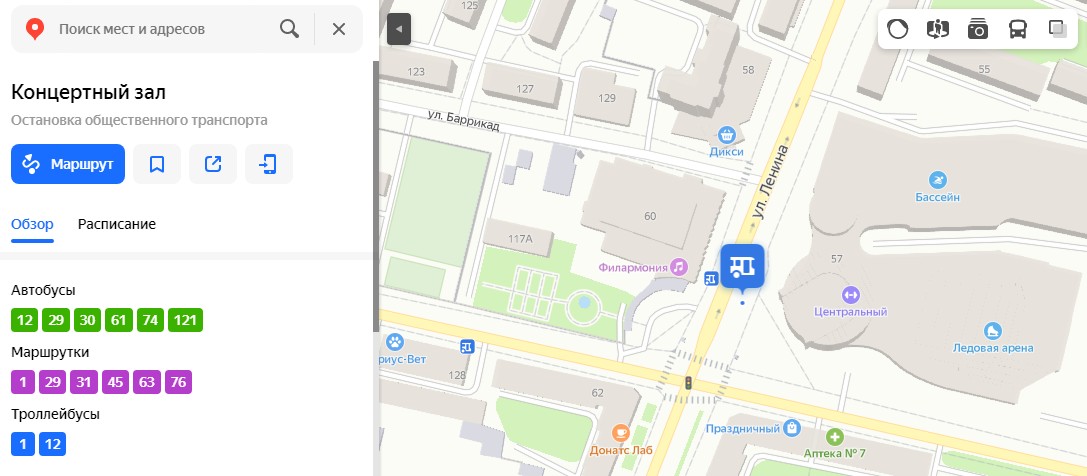Toggle the traffic layer icon
1087x476 pixels.
898,29
